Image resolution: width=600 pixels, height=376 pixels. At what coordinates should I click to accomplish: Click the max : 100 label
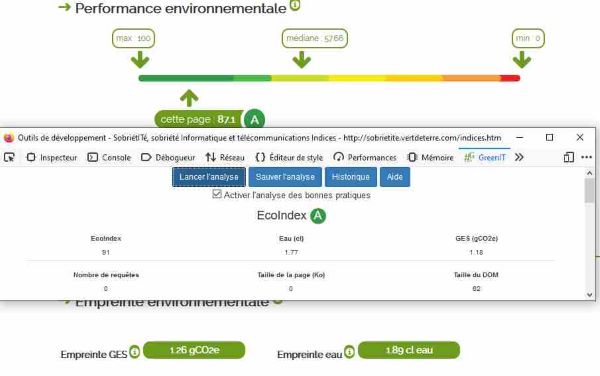point(134,38)
